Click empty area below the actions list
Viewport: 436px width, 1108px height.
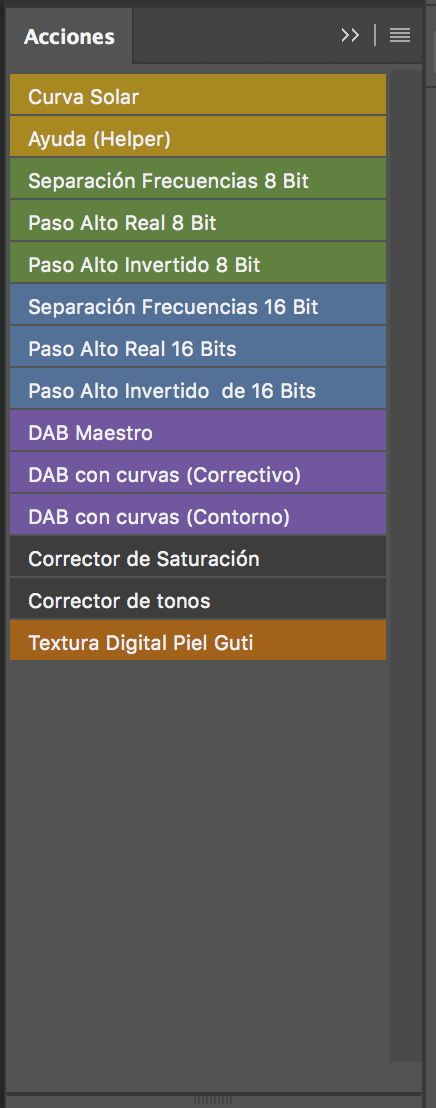(x=198, y=862)
